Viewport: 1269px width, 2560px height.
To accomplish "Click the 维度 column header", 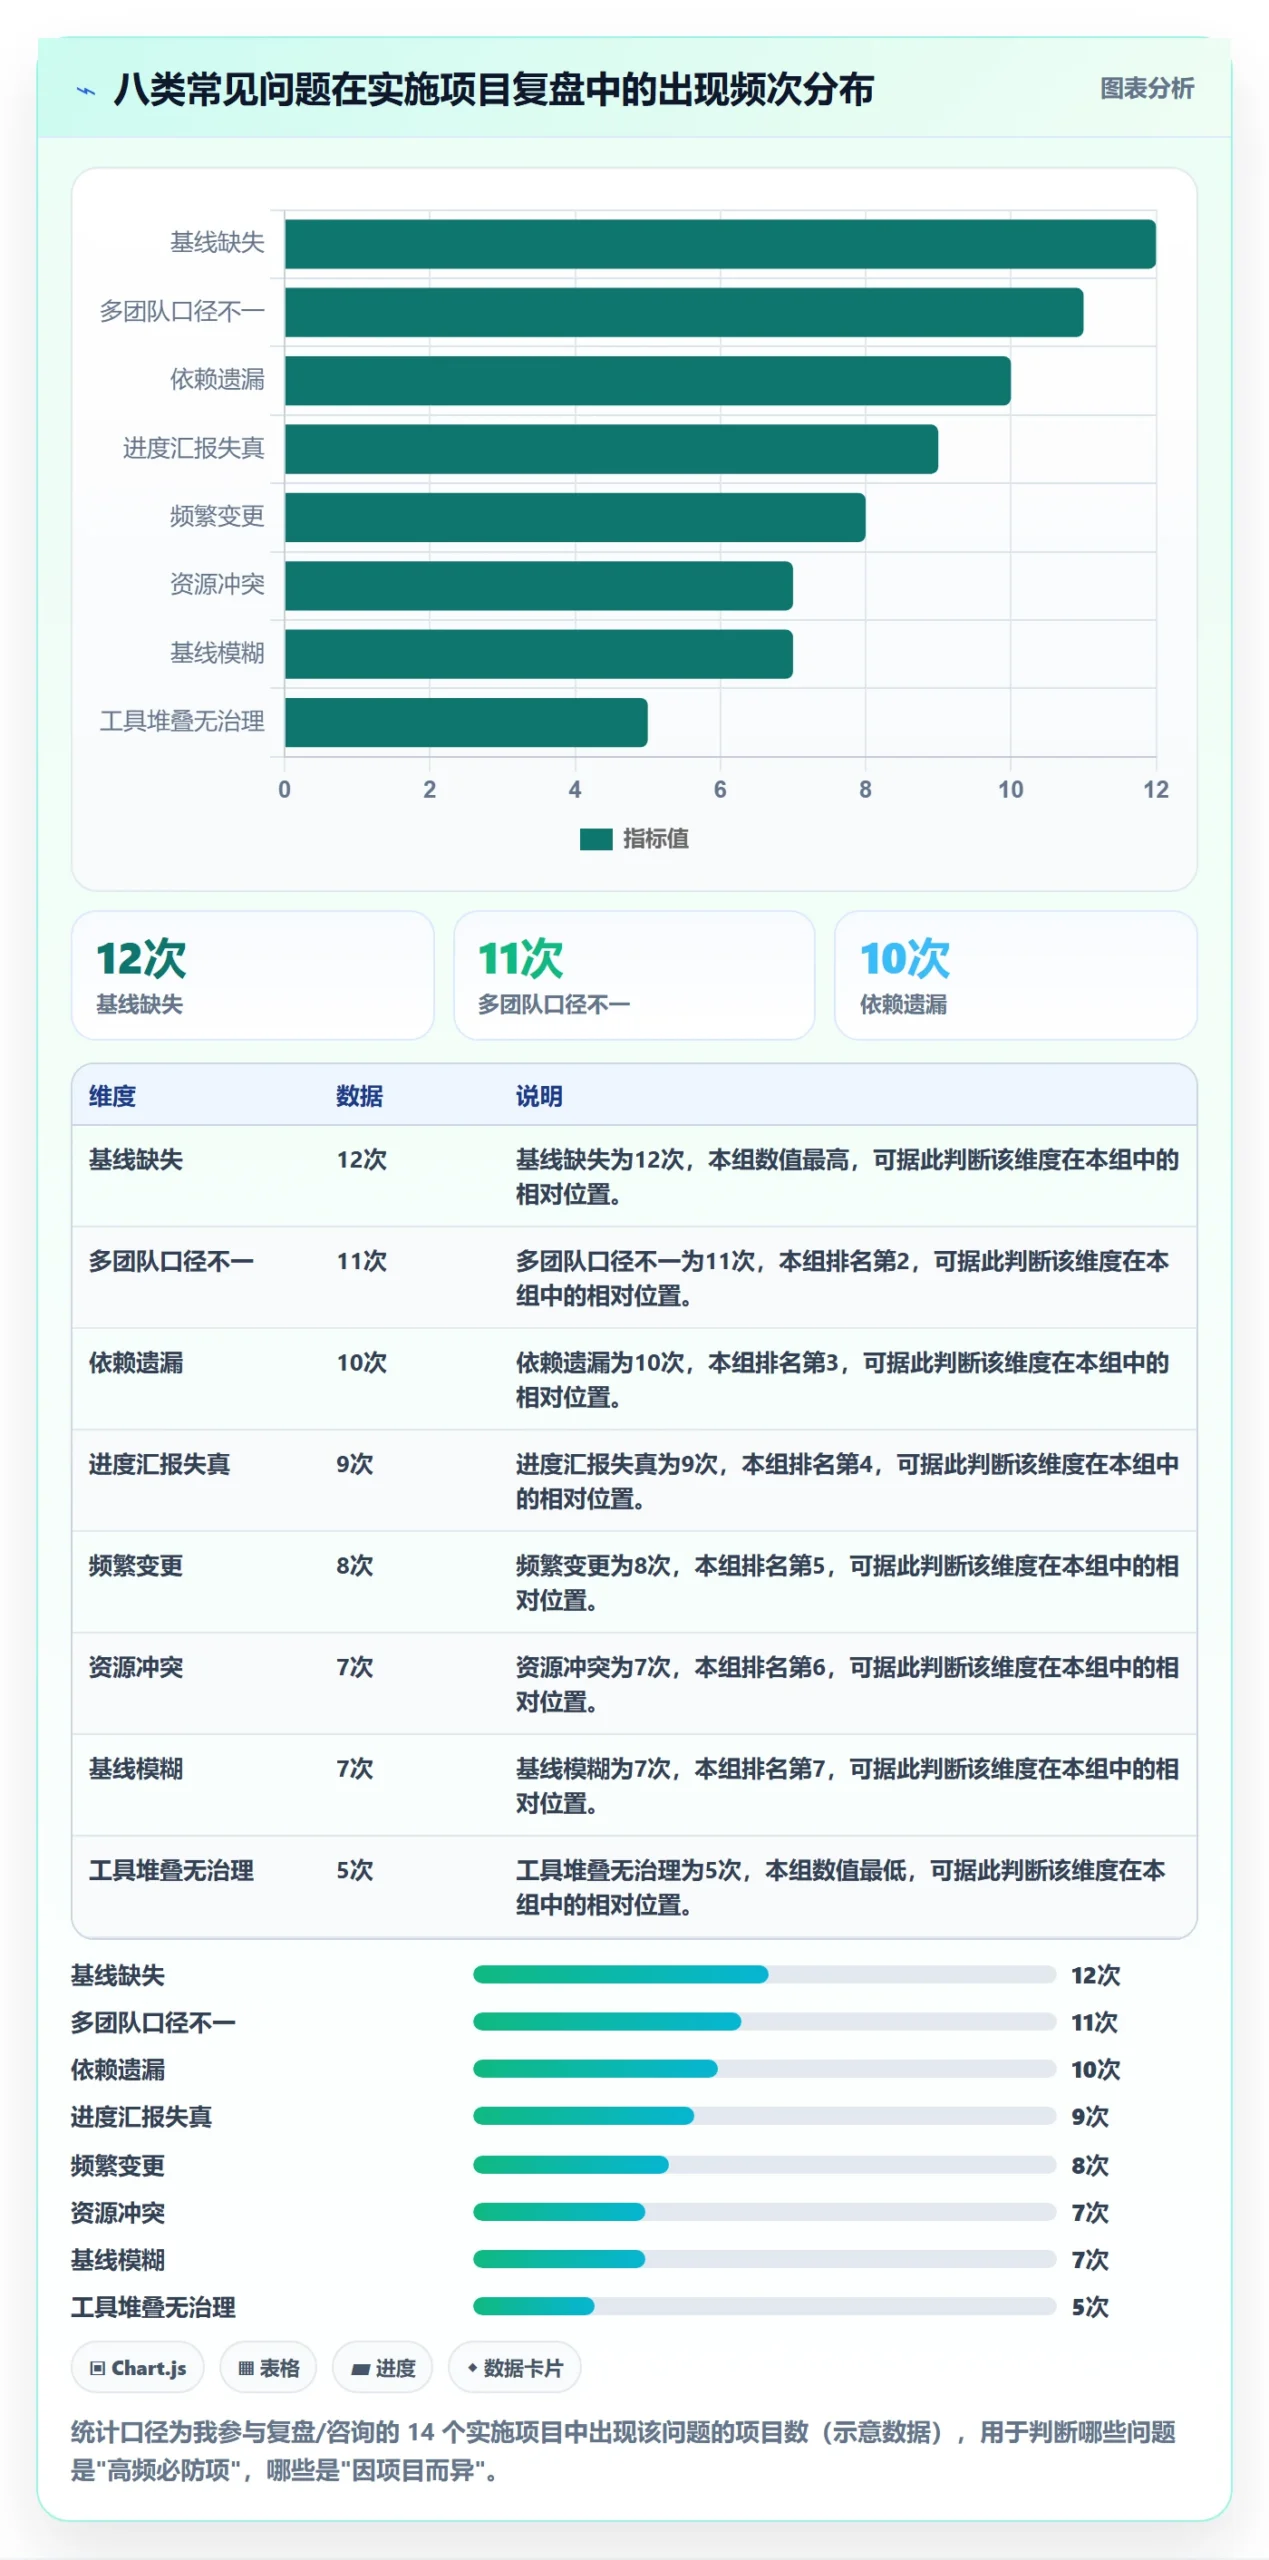I will click(x=112, y=1096).
